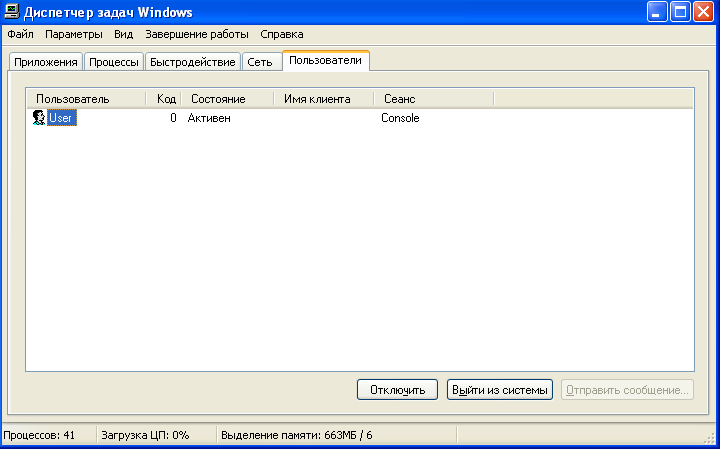Sort by the Имя клиента column header
This screenshot has height=452, width=721.
coord(324,99)
